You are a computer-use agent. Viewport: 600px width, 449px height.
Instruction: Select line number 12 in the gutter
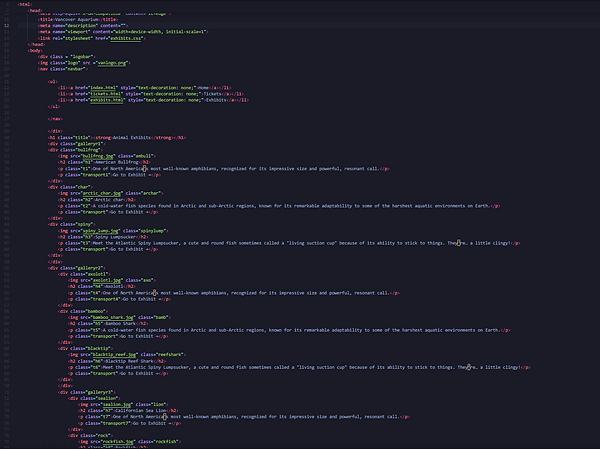7,26
